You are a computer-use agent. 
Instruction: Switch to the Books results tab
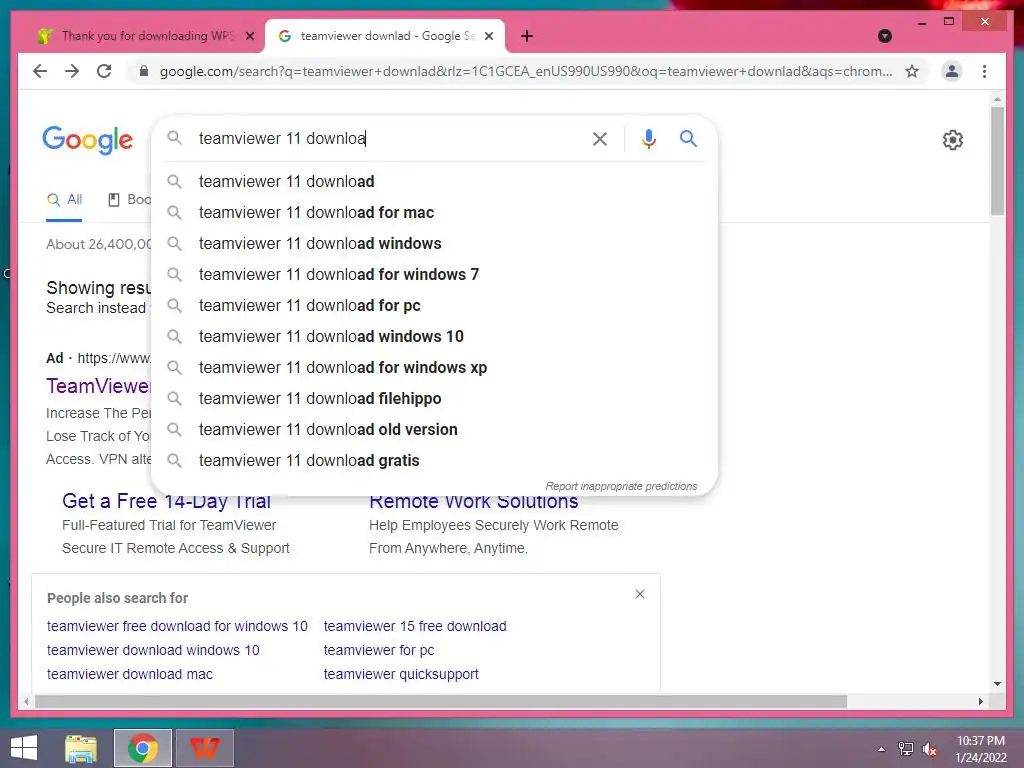click(x=129, y=200)
